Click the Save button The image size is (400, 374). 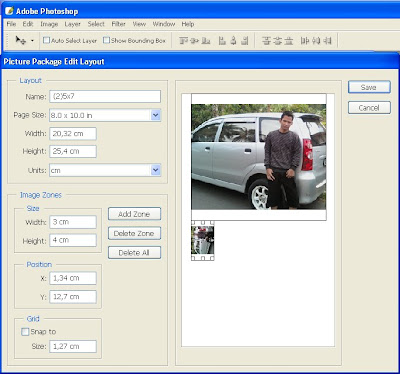(x=369, y=87)
